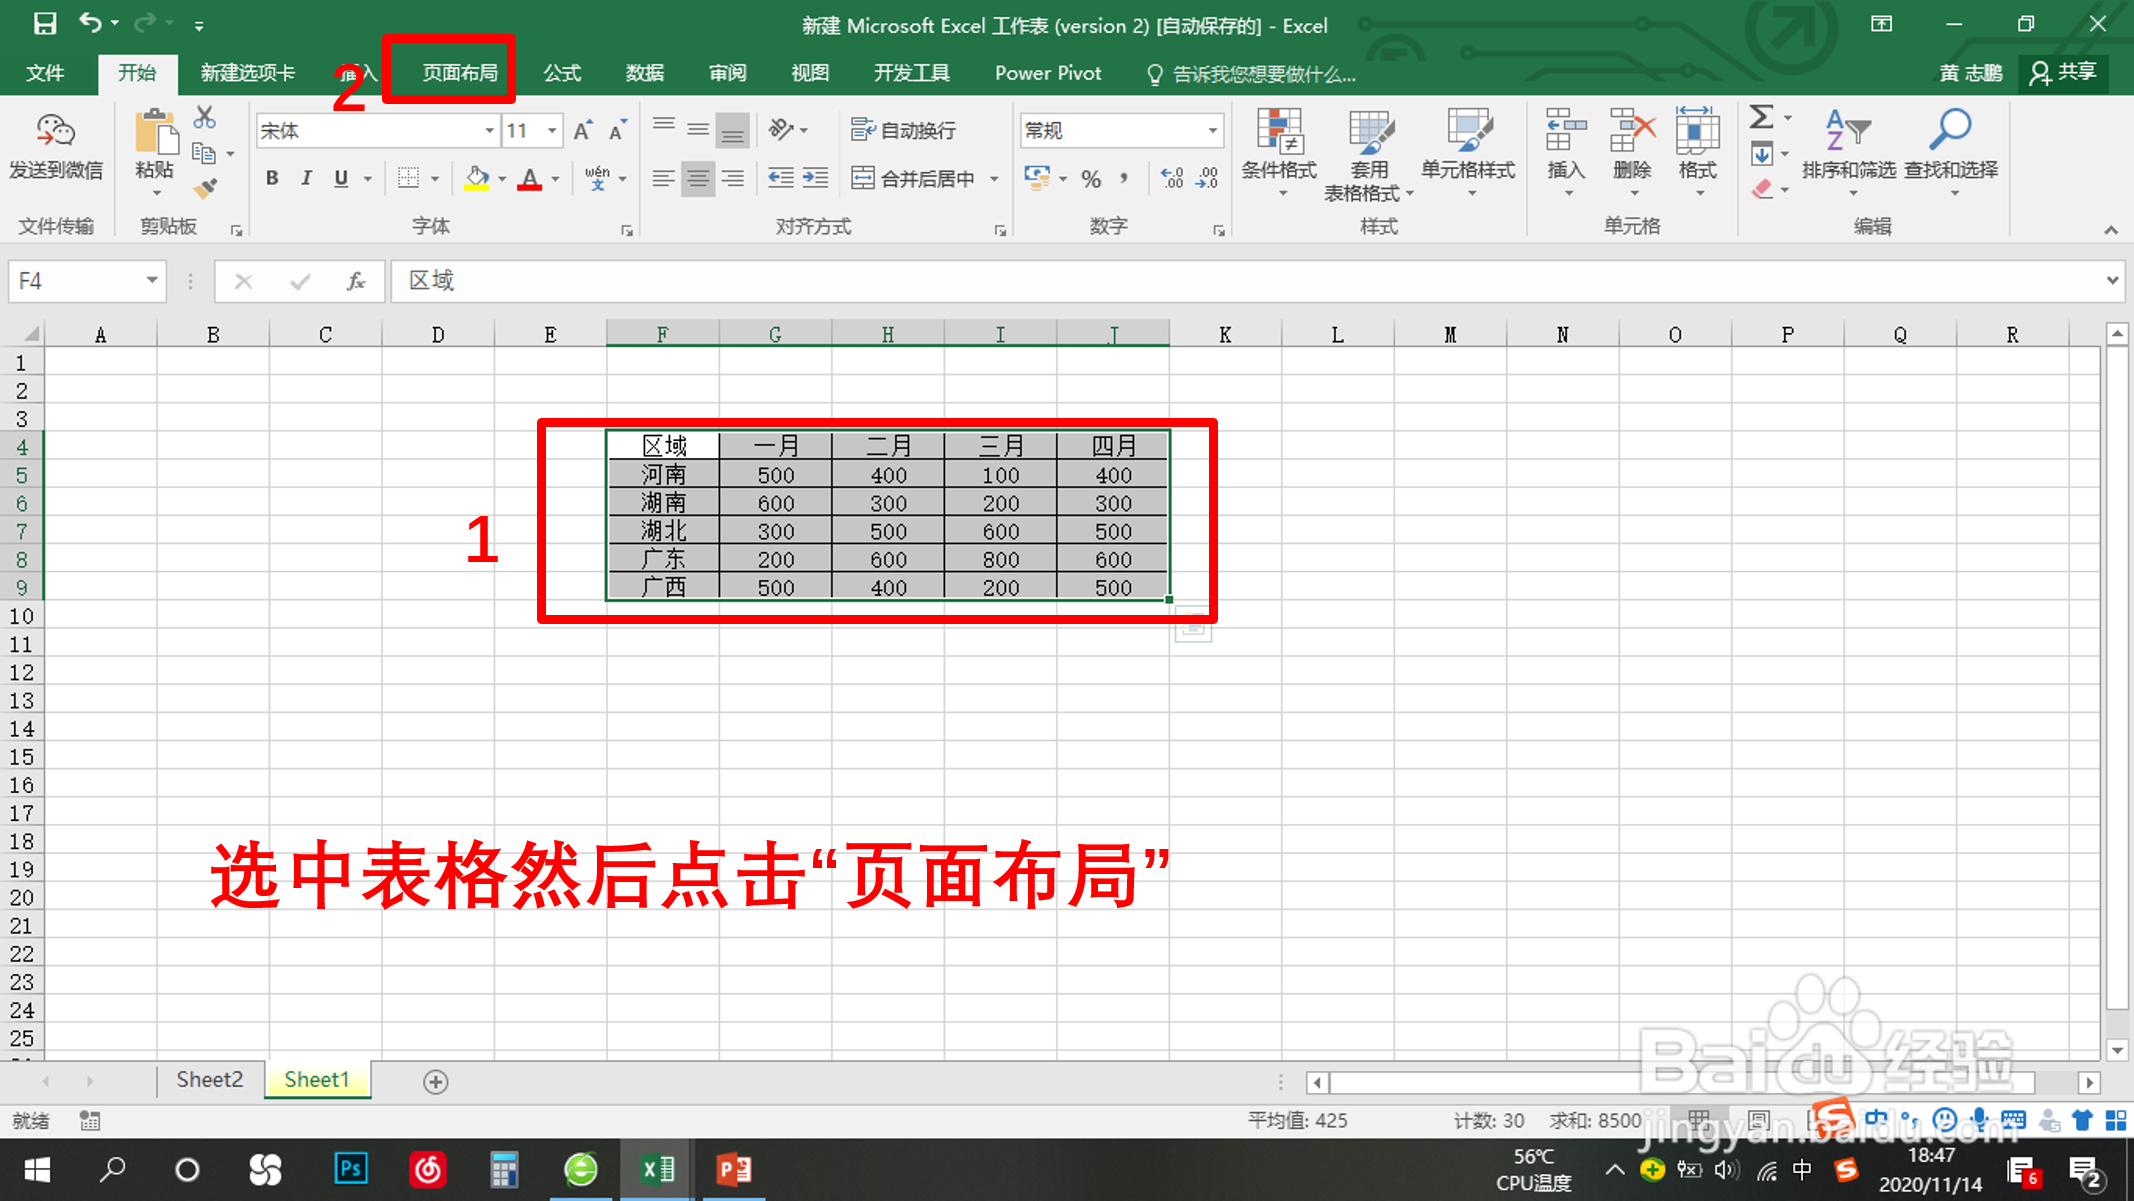
Task: Switch to the Sheet2 tab
Action: click(209, 1080)
